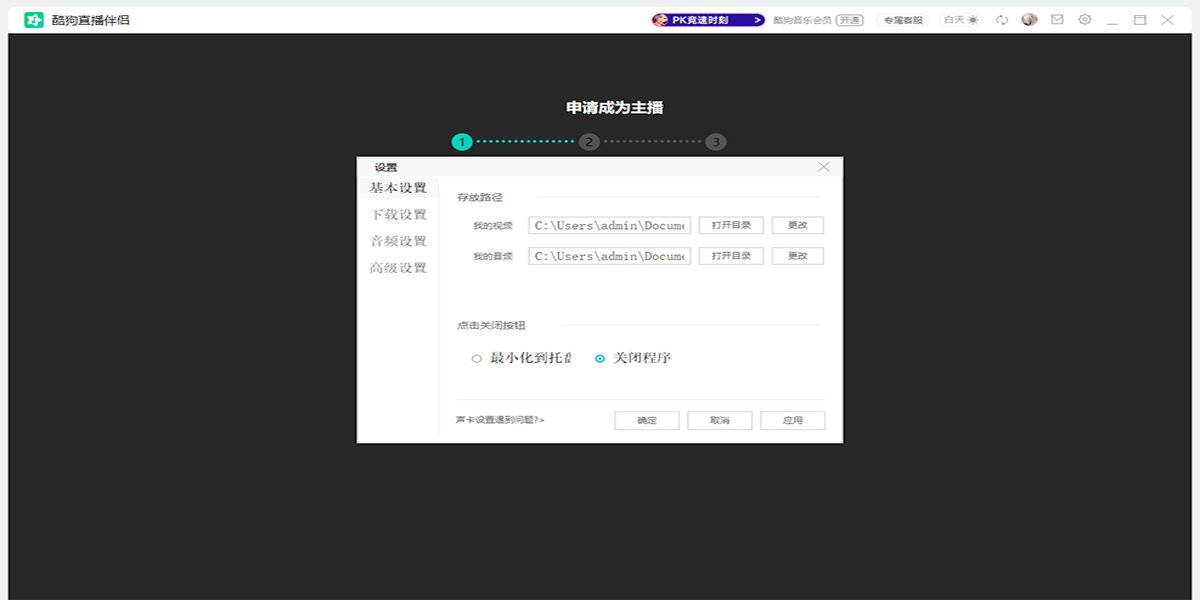The width and height of the screenshot is (1200, 600).
Task: Open the 高级设置 tab
Action: (398, 268)
